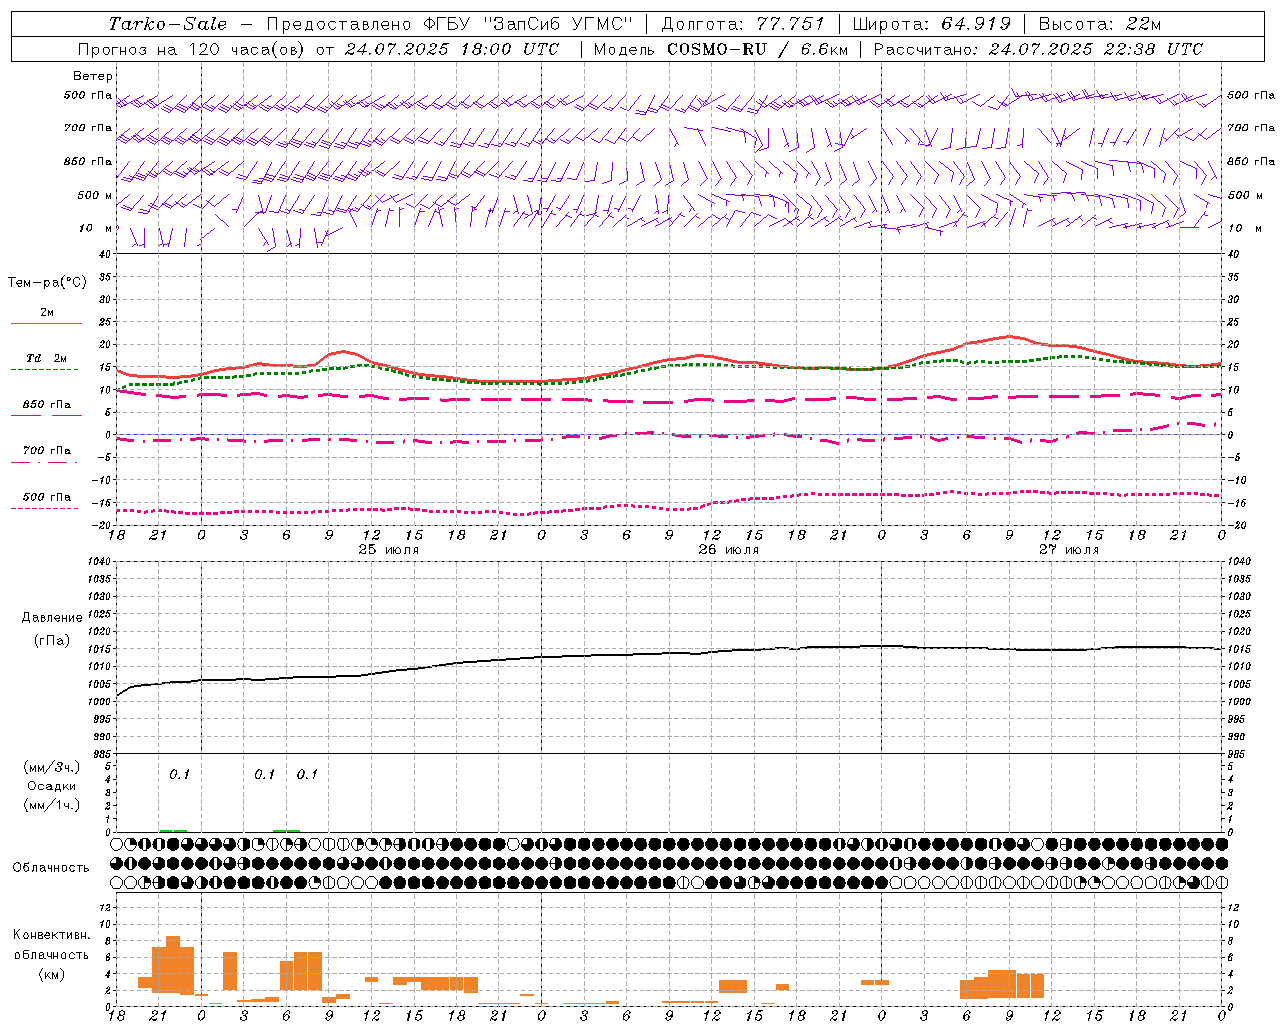The height and width of the screenshot is (1024, 1280).
Task: Click the 26 июля date label
Action: (728, 550)
